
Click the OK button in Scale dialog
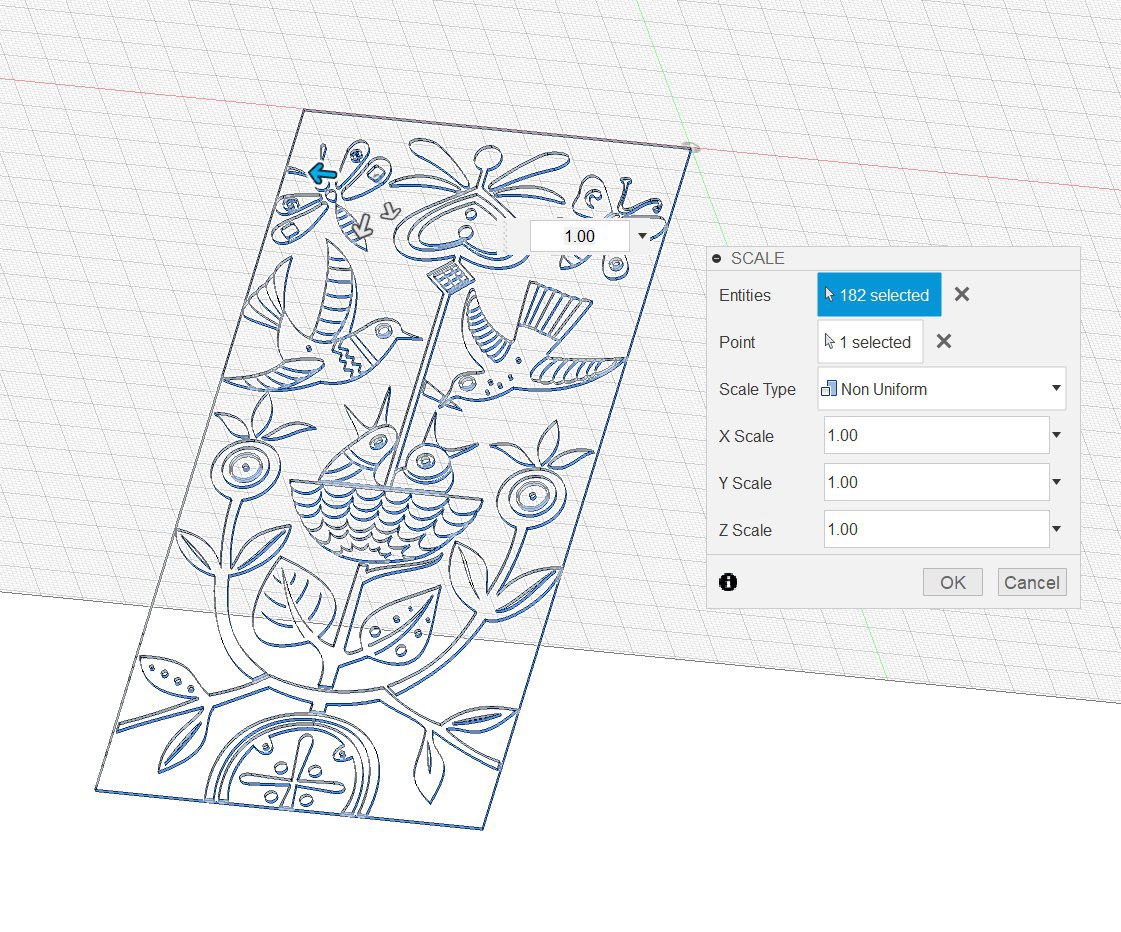click(x=952, y=582)
